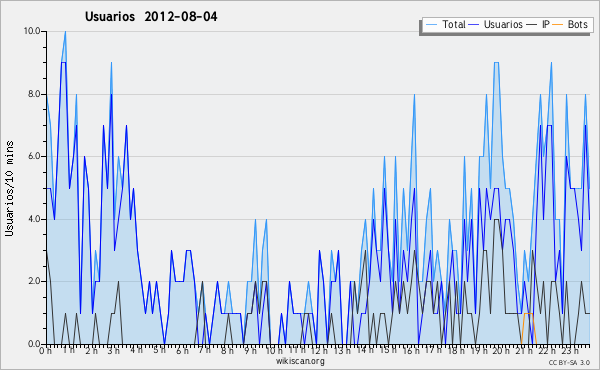Screen dimensions: 600x370
Task: Click the '21 h' x-axis label
Action: click(524, 351)
